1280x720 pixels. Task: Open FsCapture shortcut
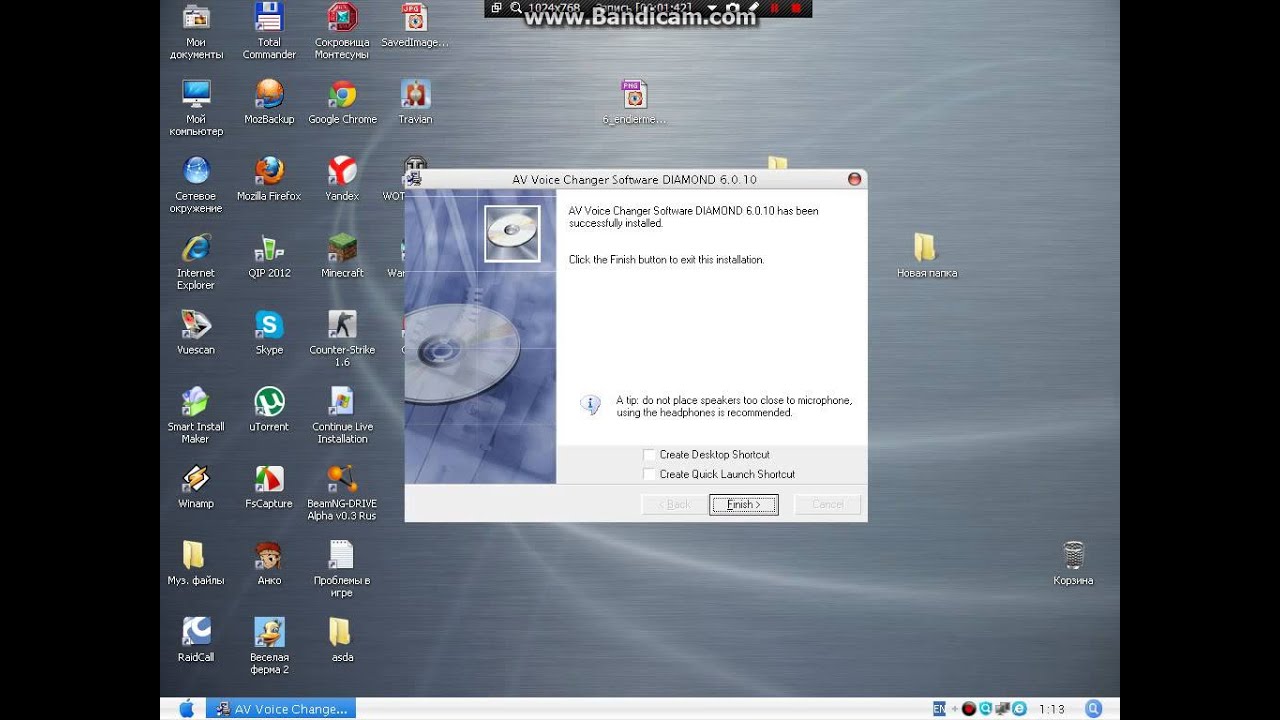(x=269, y=487)
